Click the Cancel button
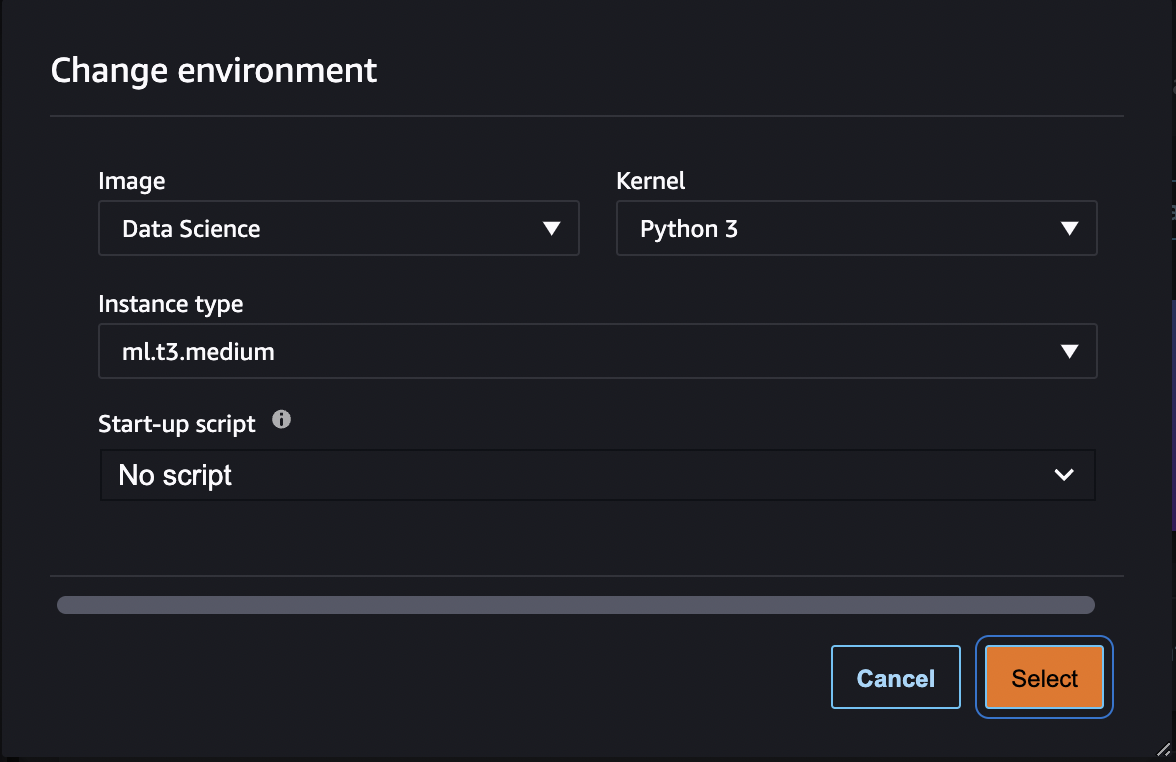The width and height of the screenshot is (1176, 762). point(895,677)
